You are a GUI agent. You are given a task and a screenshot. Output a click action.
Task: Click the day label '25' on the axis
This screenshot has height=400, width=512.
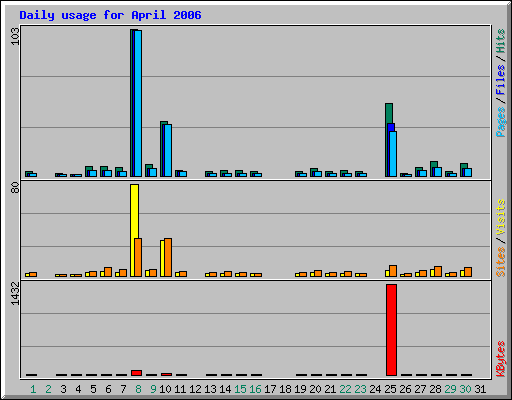(x=390, y=389)
